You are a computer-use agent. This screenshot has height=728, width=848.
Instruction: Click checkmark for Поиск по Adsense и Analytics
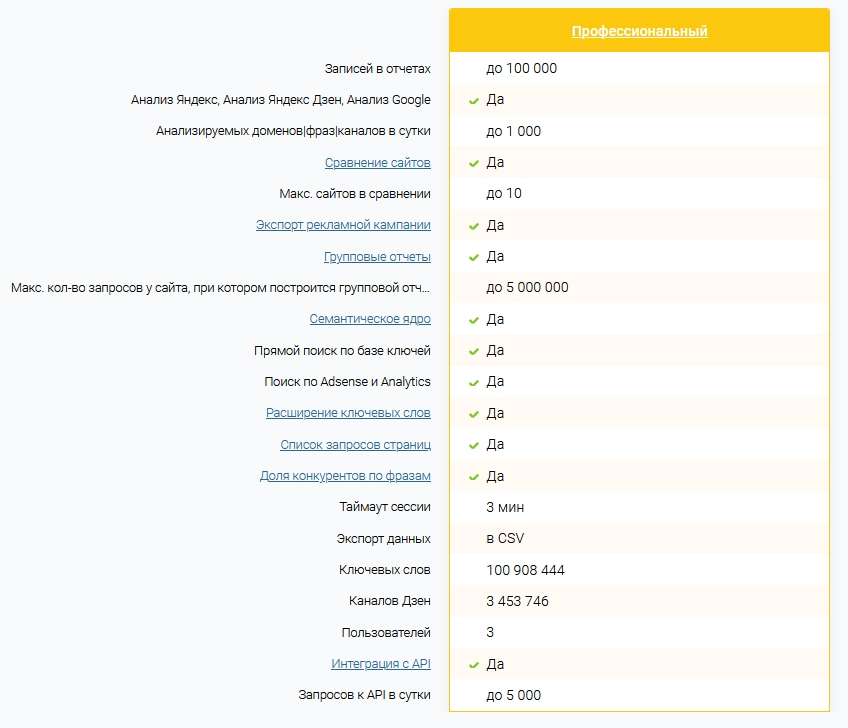pos(474,382)
